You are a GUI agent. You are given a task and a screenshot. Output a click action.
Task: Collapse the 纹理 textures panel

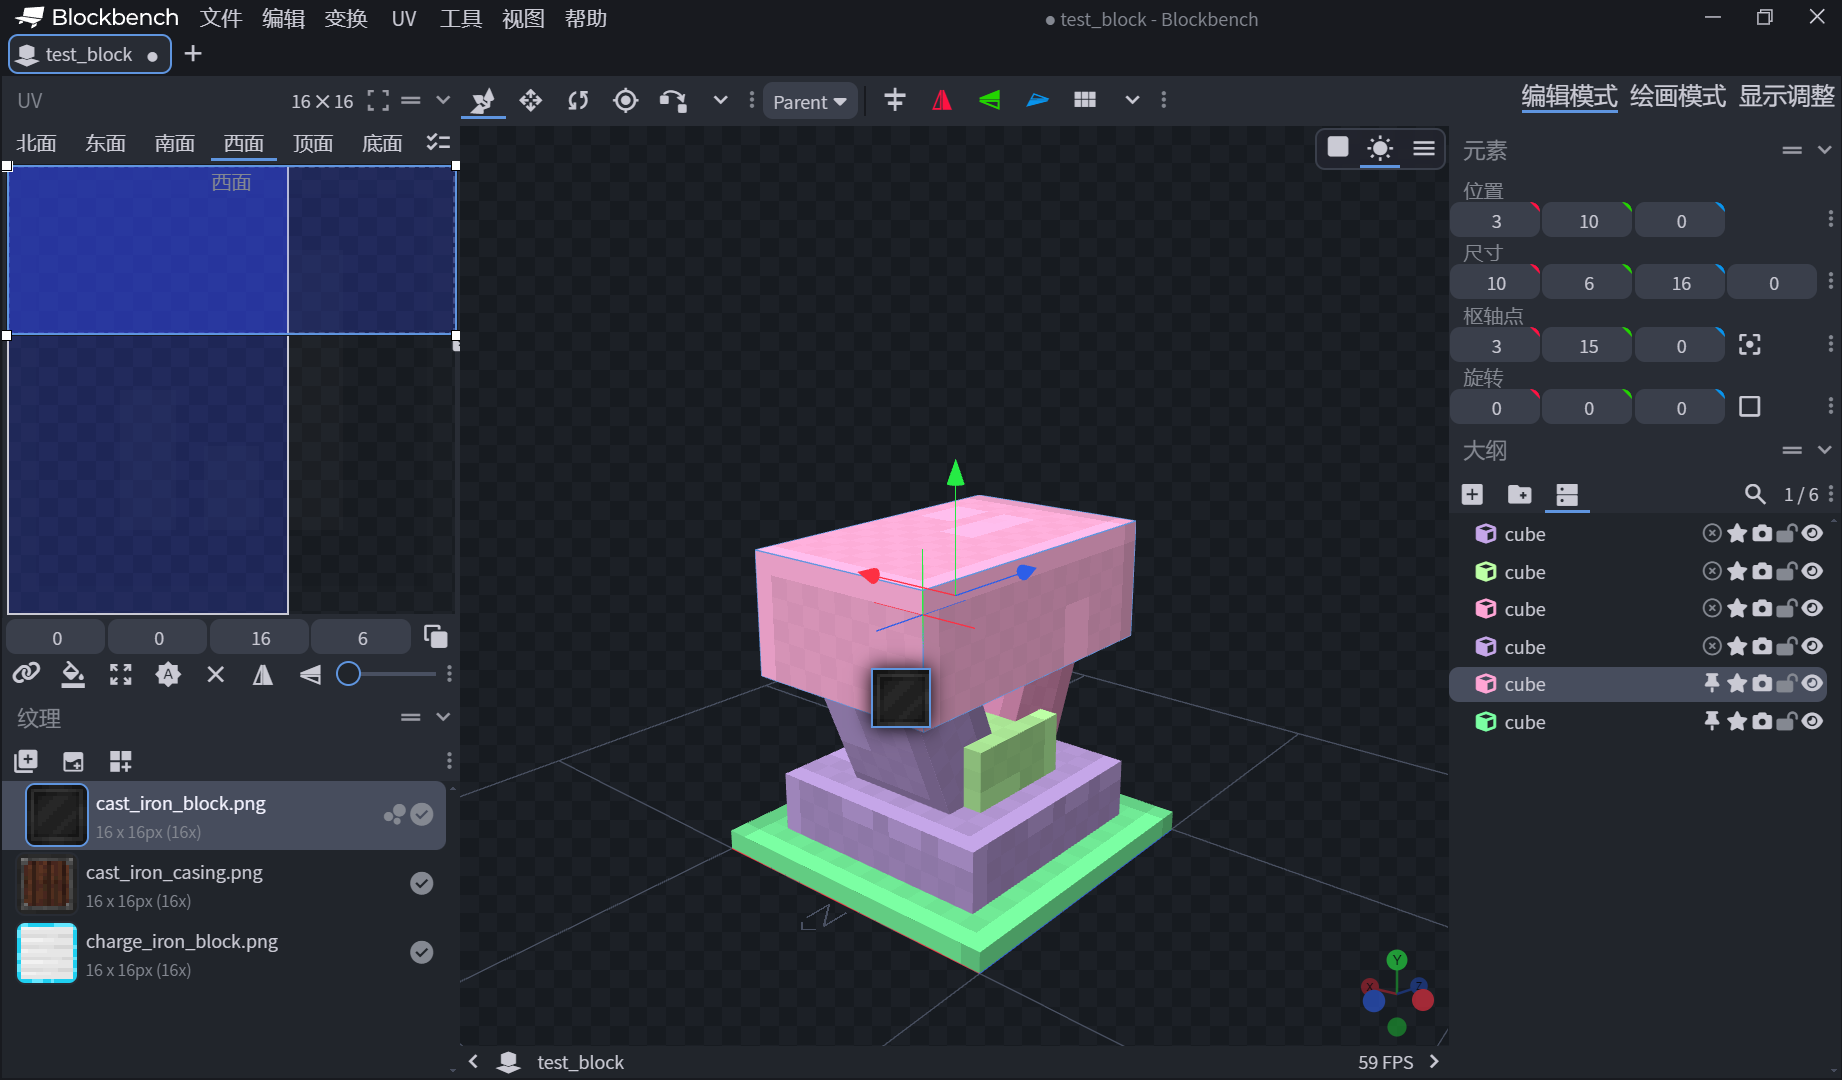(x=443, y=717)
